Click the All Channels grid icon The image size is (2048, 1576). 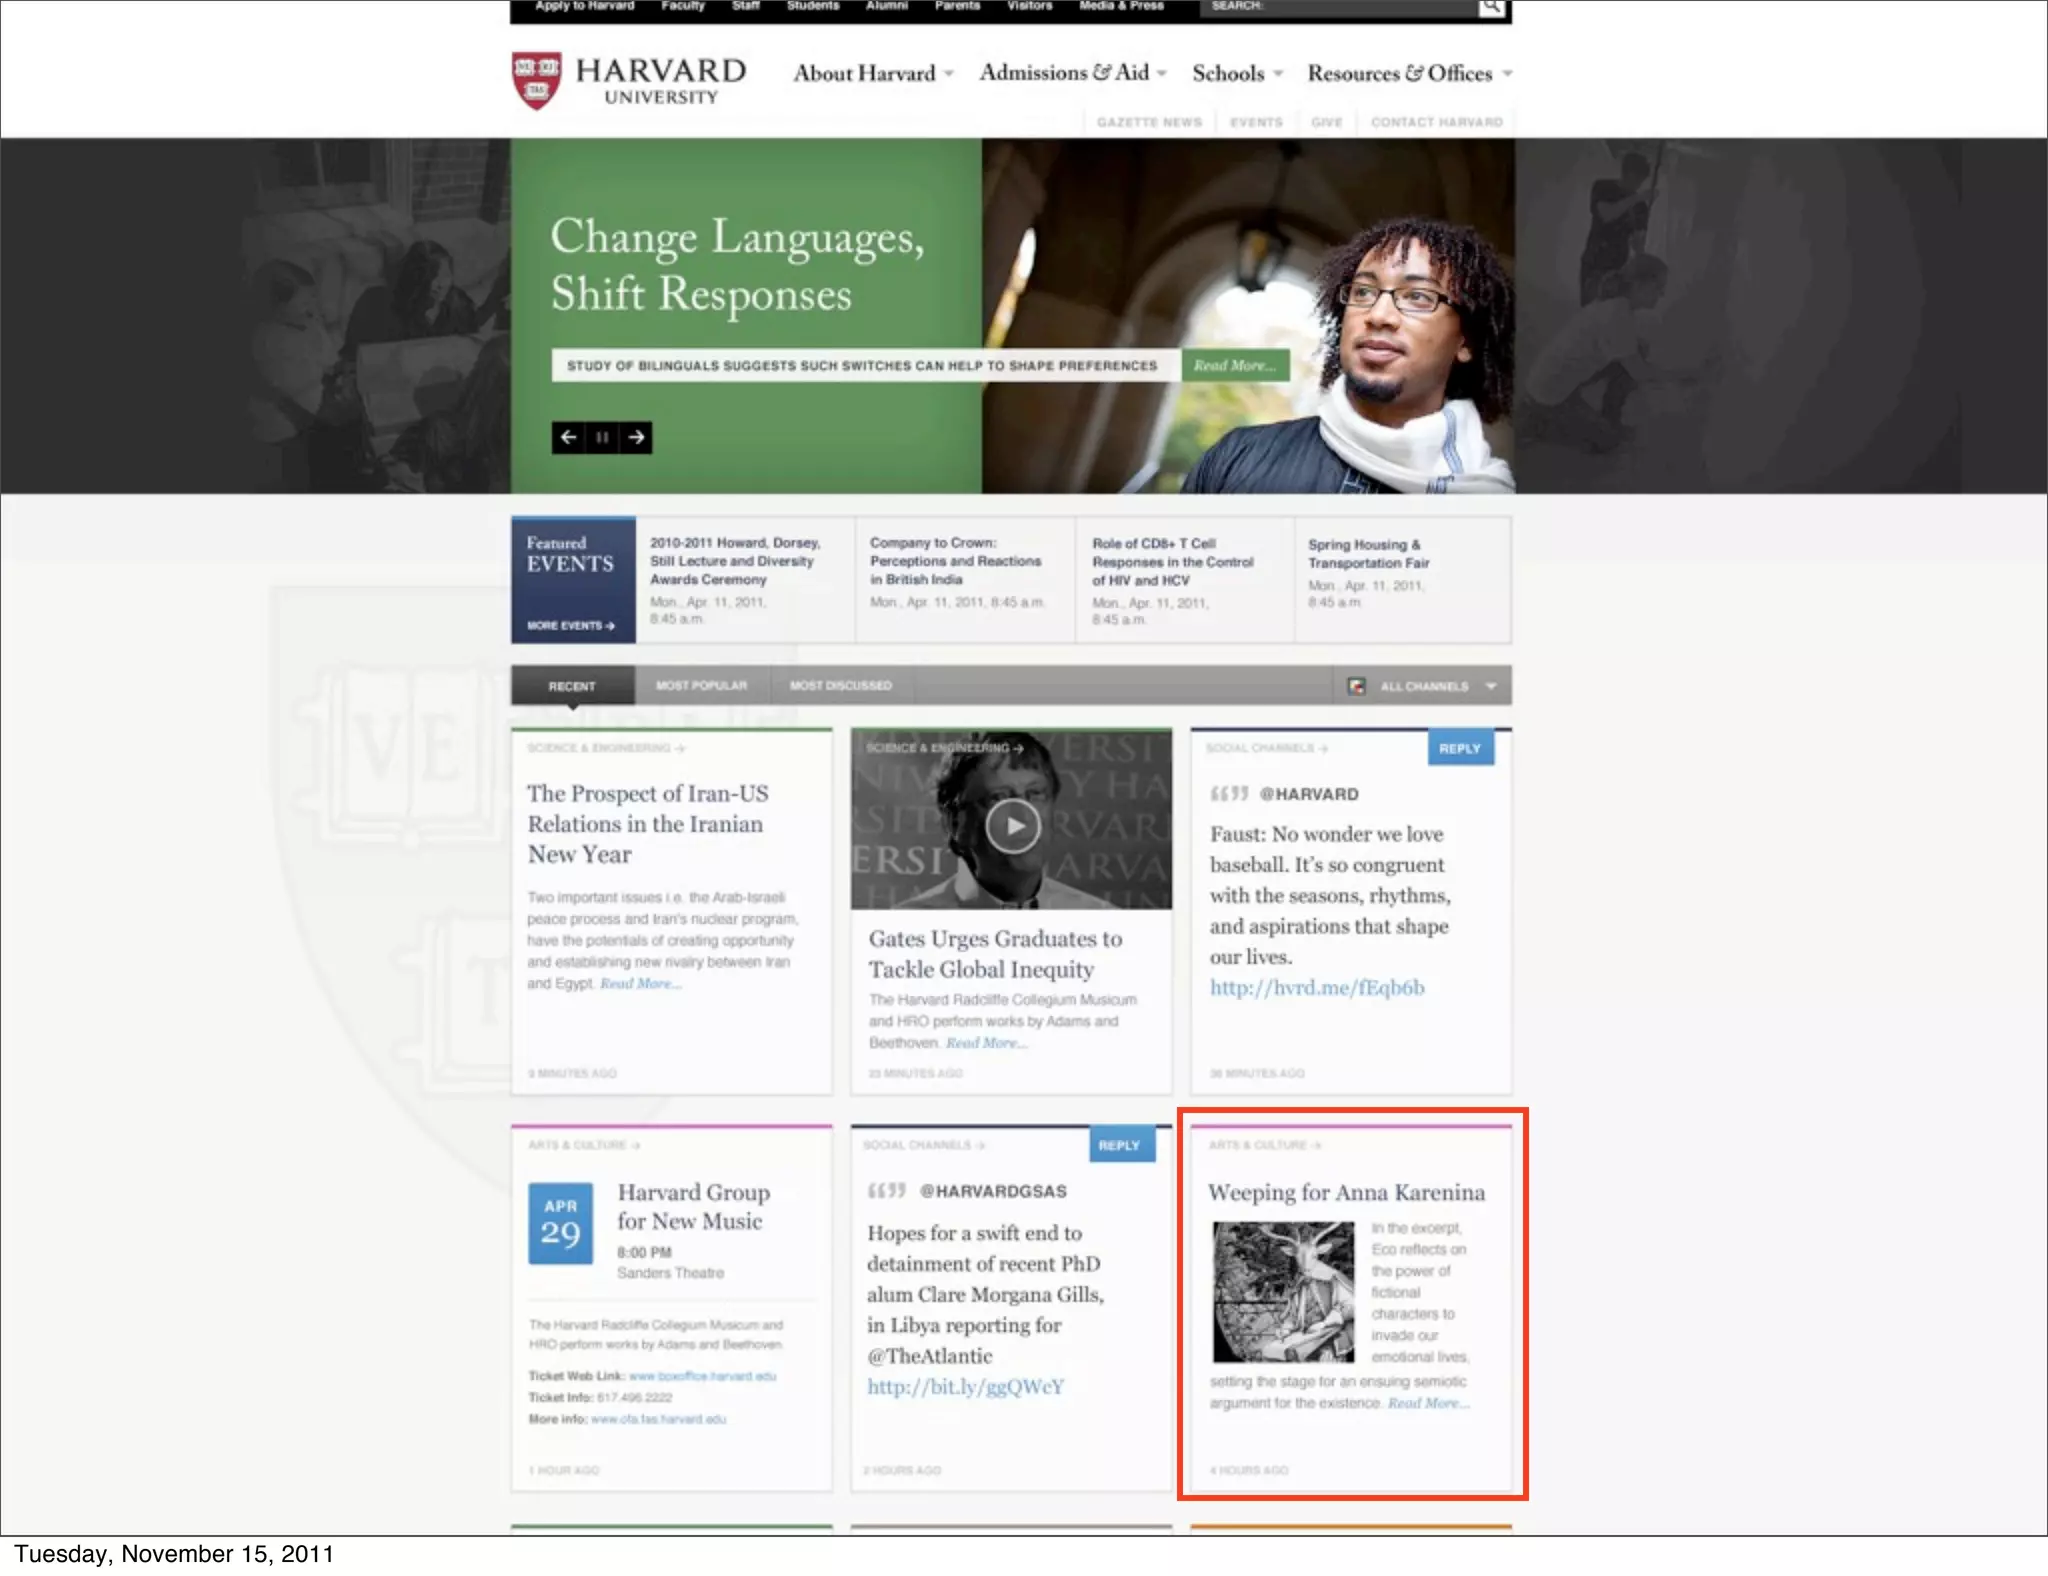click(x=1357, y=686)
